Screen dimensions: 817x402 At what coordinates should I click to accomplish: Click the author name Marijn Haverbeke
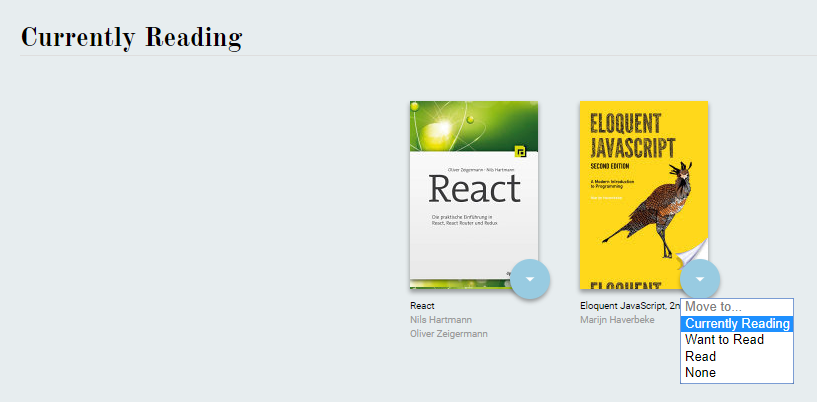pos(617,320)
